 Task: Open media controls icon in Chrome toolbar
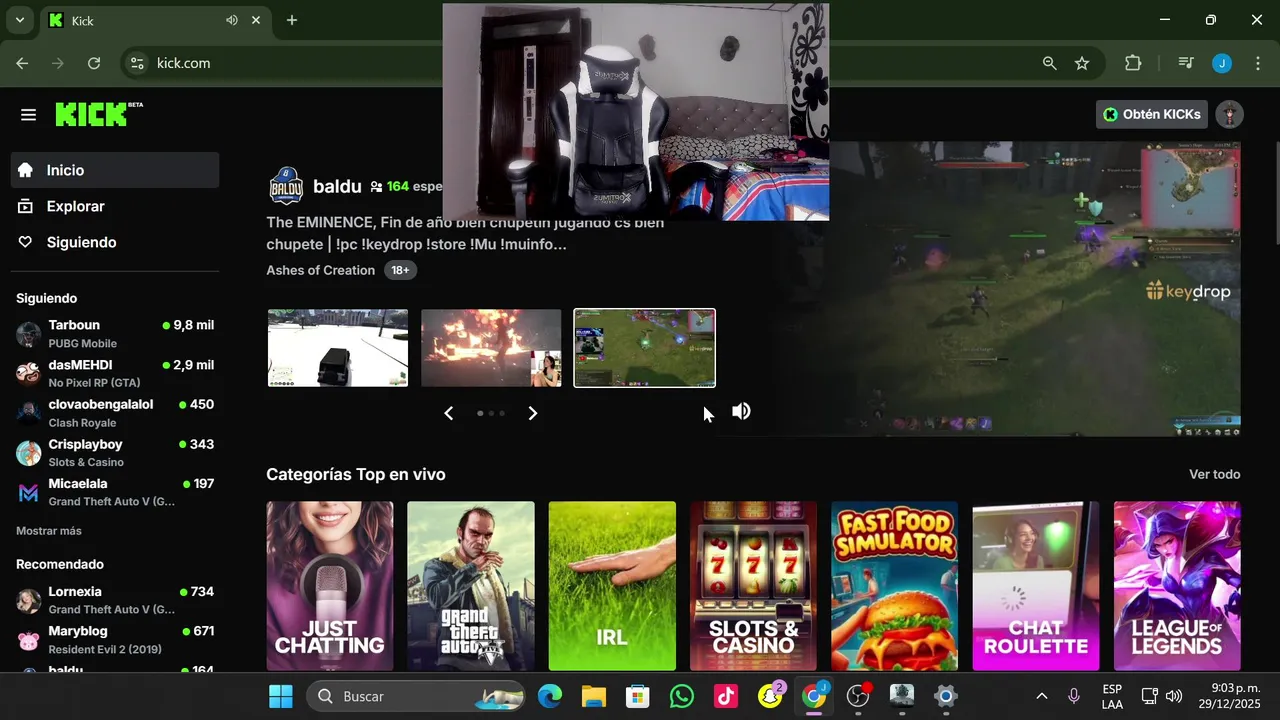pos(1186,63)
